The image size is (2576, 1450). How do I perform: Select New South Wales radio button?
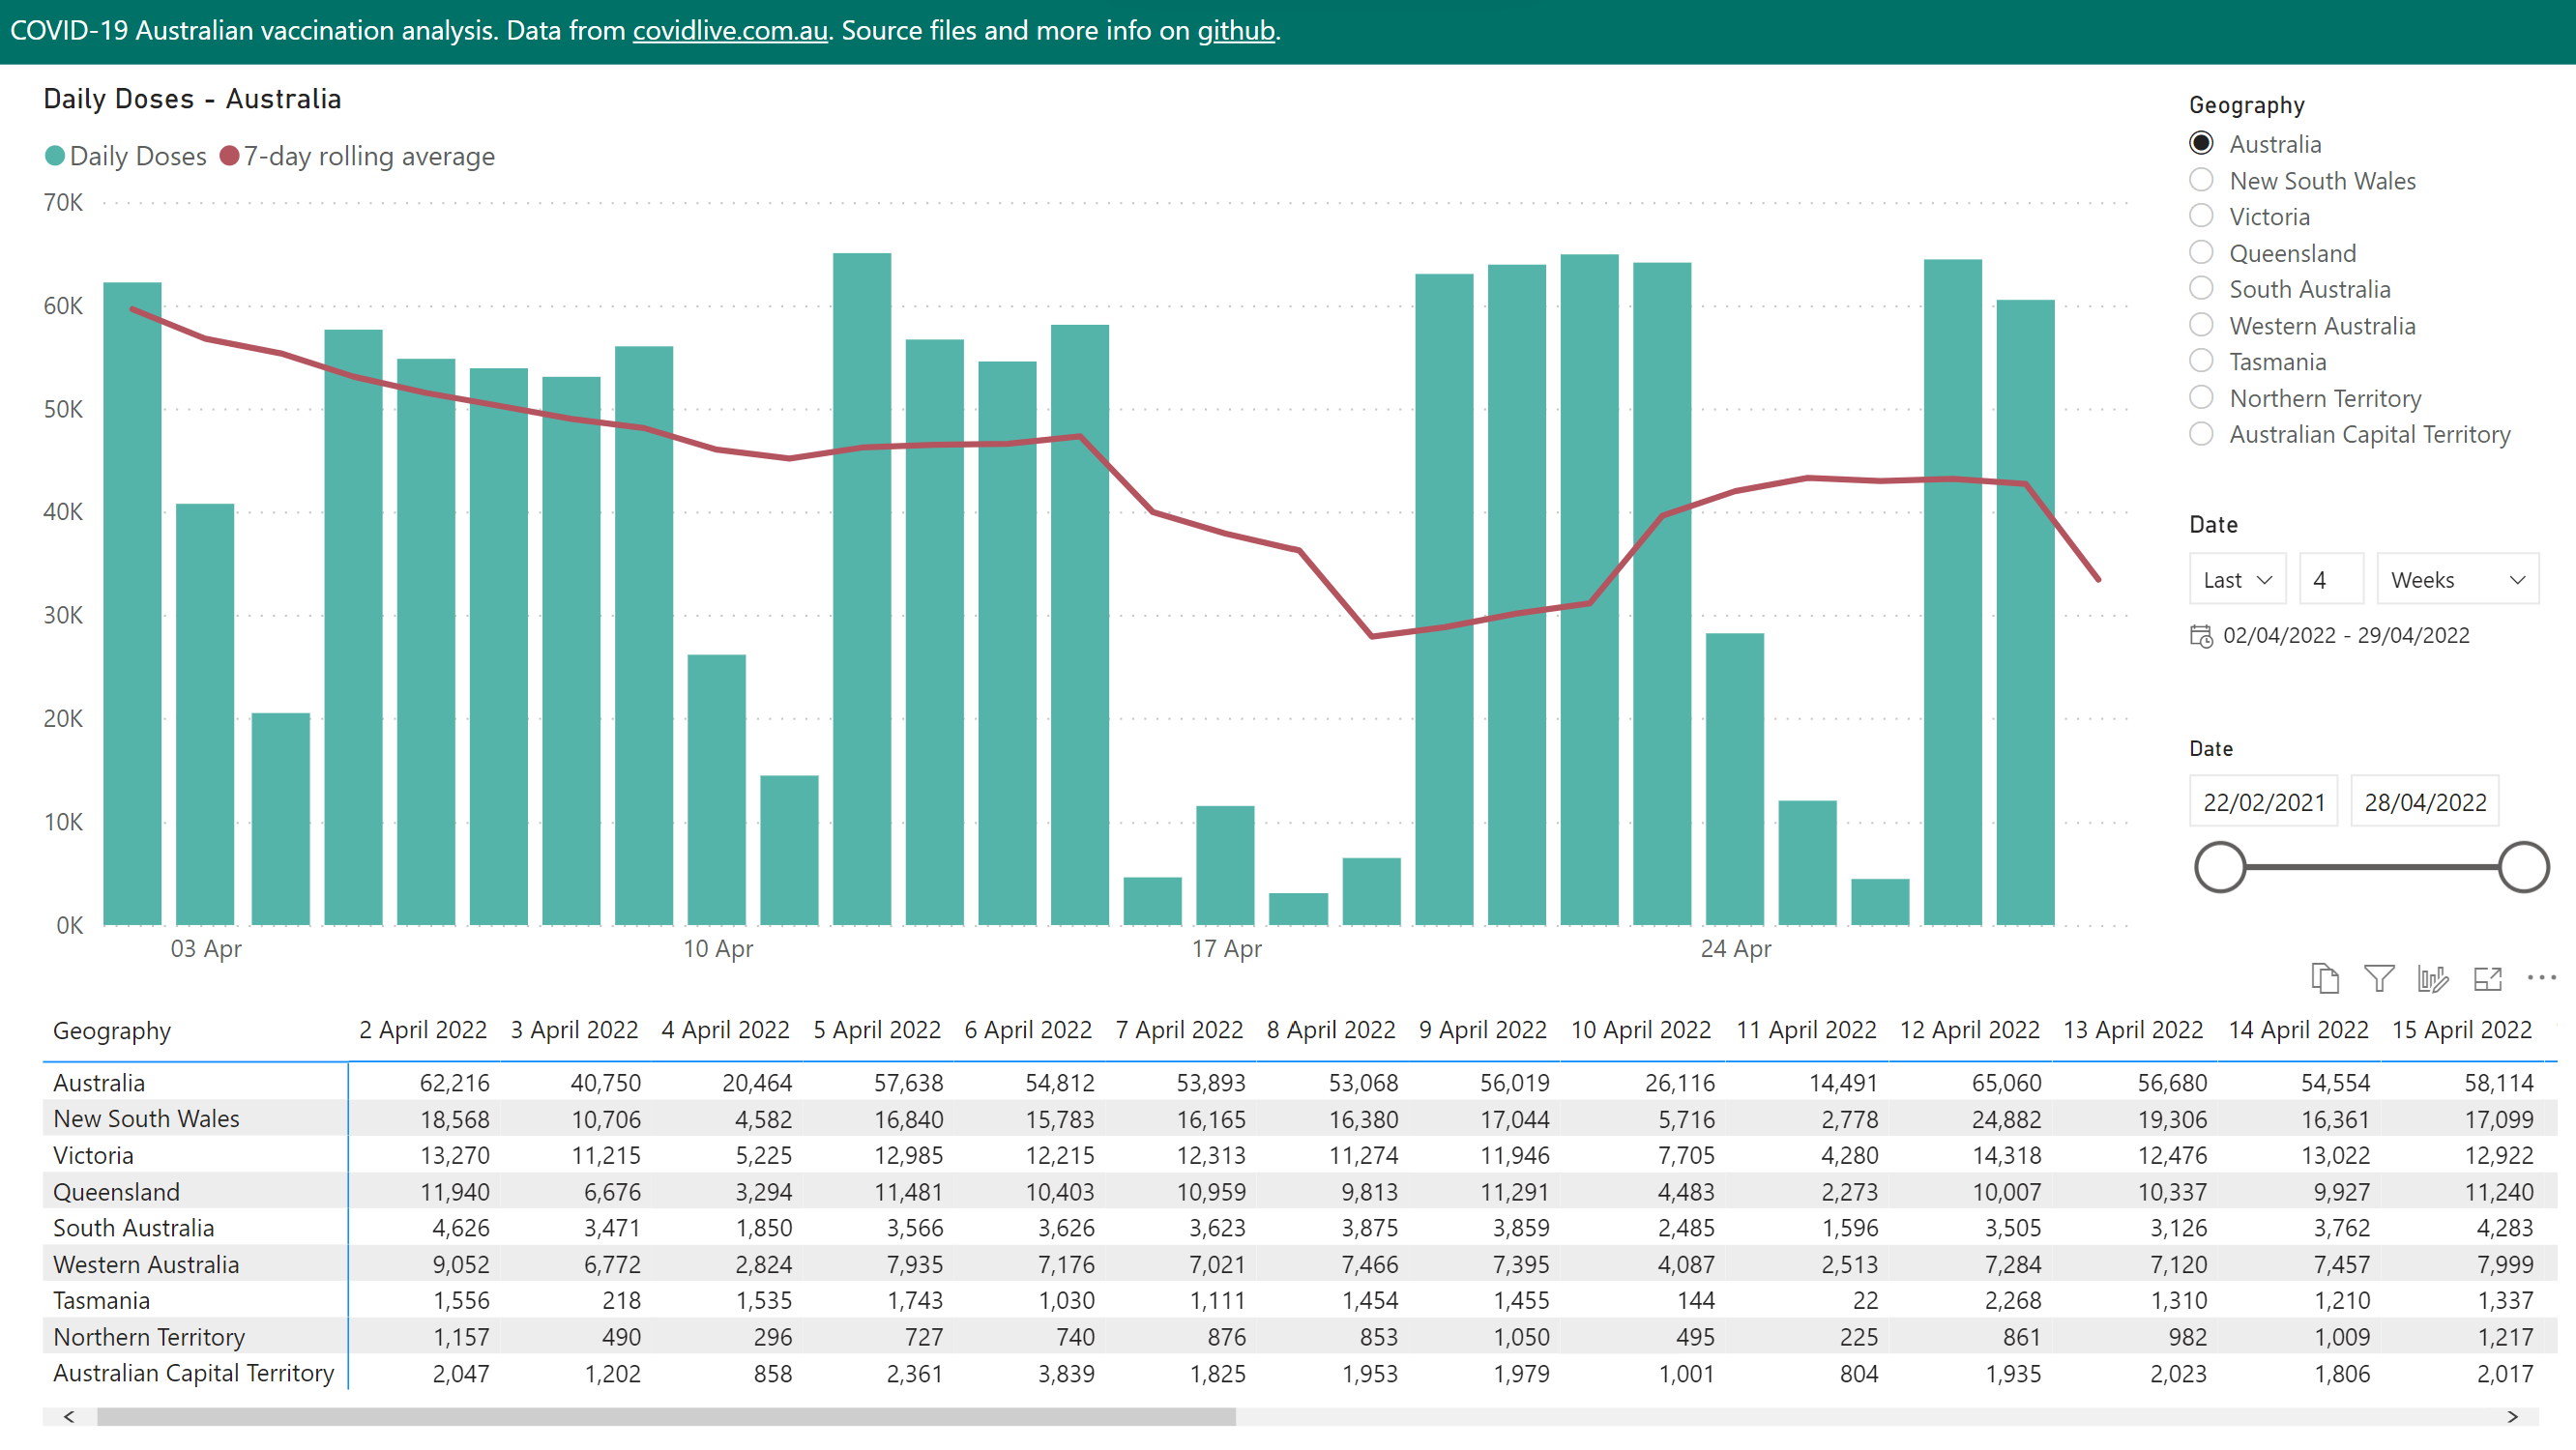(x=2201, y=180)
